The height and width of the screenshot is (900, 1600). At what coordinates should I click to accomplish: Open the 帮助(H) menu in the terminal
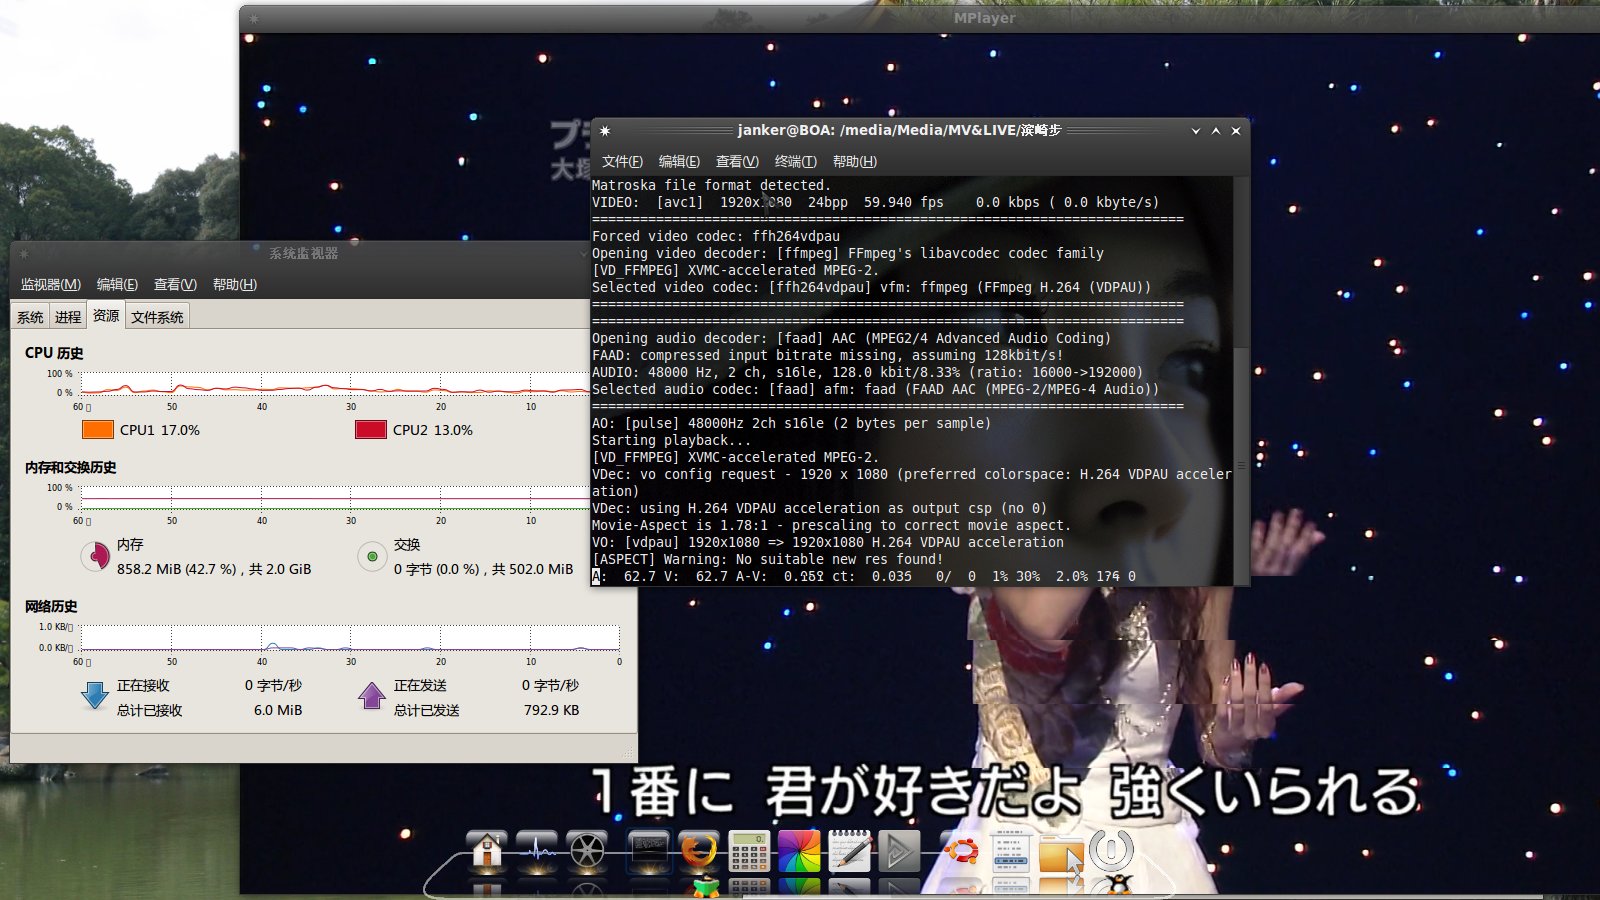click(854, 161)
